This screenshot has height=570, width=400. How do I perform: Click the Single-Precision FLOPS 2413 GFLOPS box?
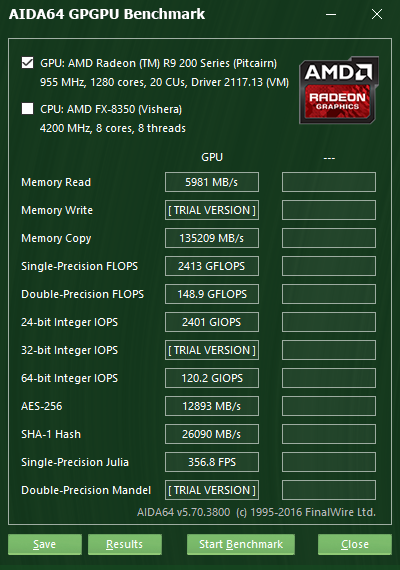click(x=212, y=266)
